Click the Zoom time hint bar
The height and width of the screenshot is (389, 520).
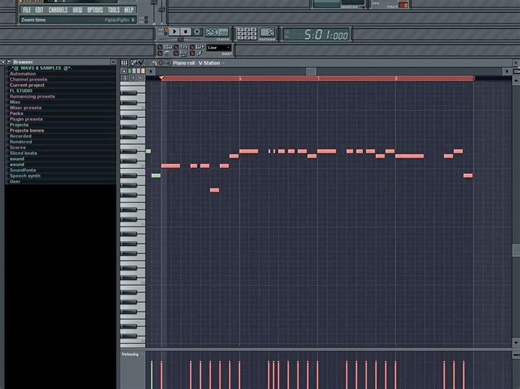click(x=77, y=20)
